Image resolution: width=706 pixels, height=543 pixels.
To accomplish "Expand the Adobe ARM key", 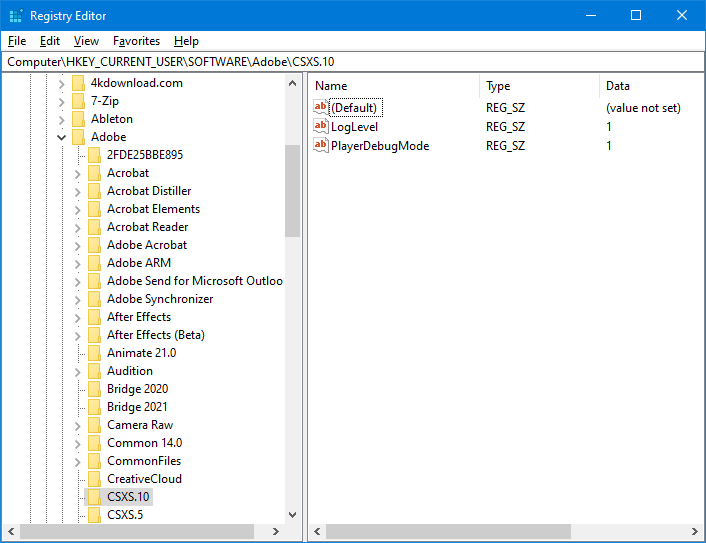I will tap(77, 264).
